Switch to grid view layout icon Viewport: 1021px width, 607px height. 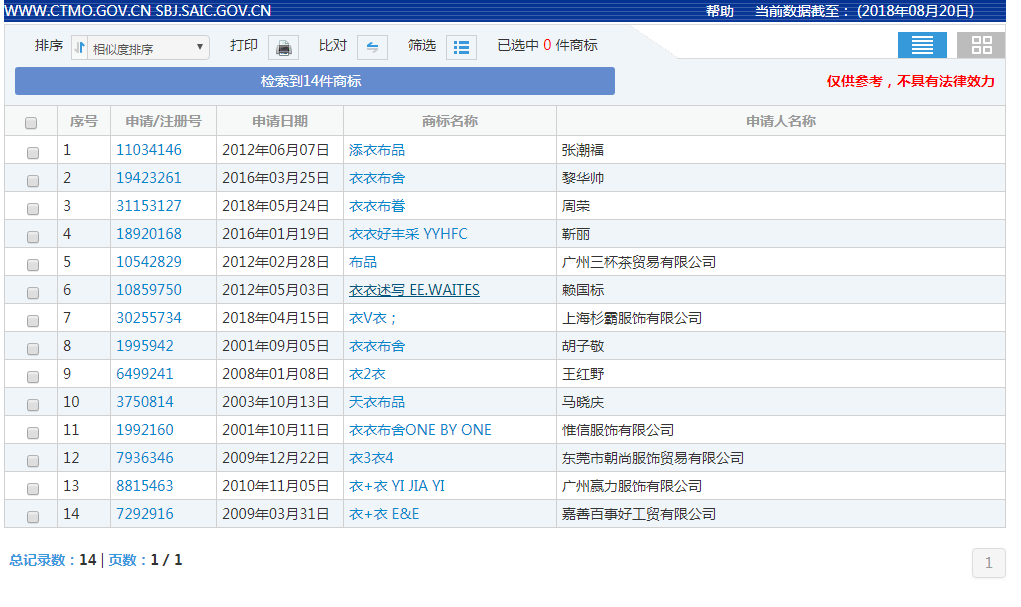[981, 45]
